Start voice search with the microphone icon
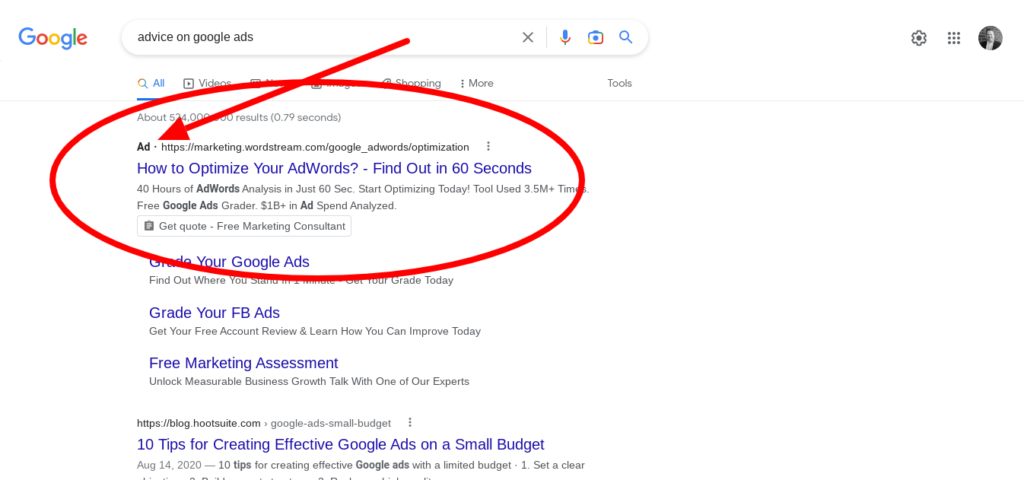The image size is (1024, 480). point(565,37)
